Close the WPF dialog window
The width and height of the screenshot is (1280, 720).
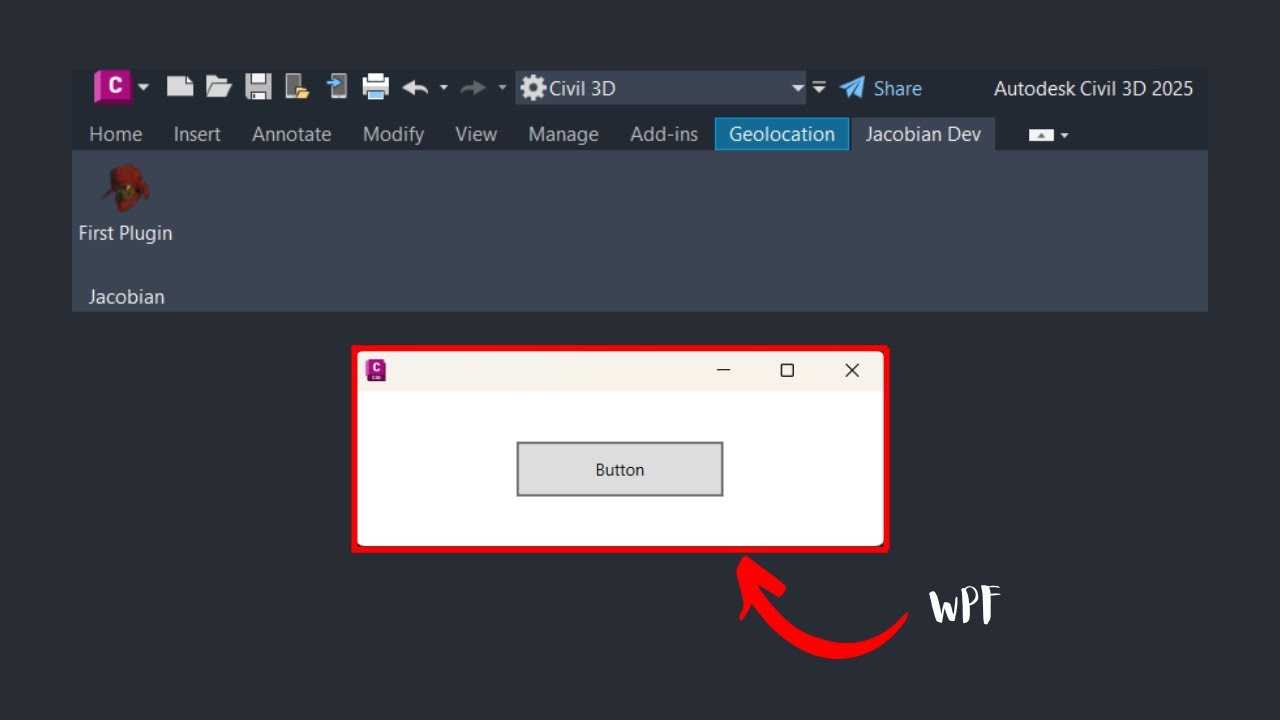tap(852, 370)
